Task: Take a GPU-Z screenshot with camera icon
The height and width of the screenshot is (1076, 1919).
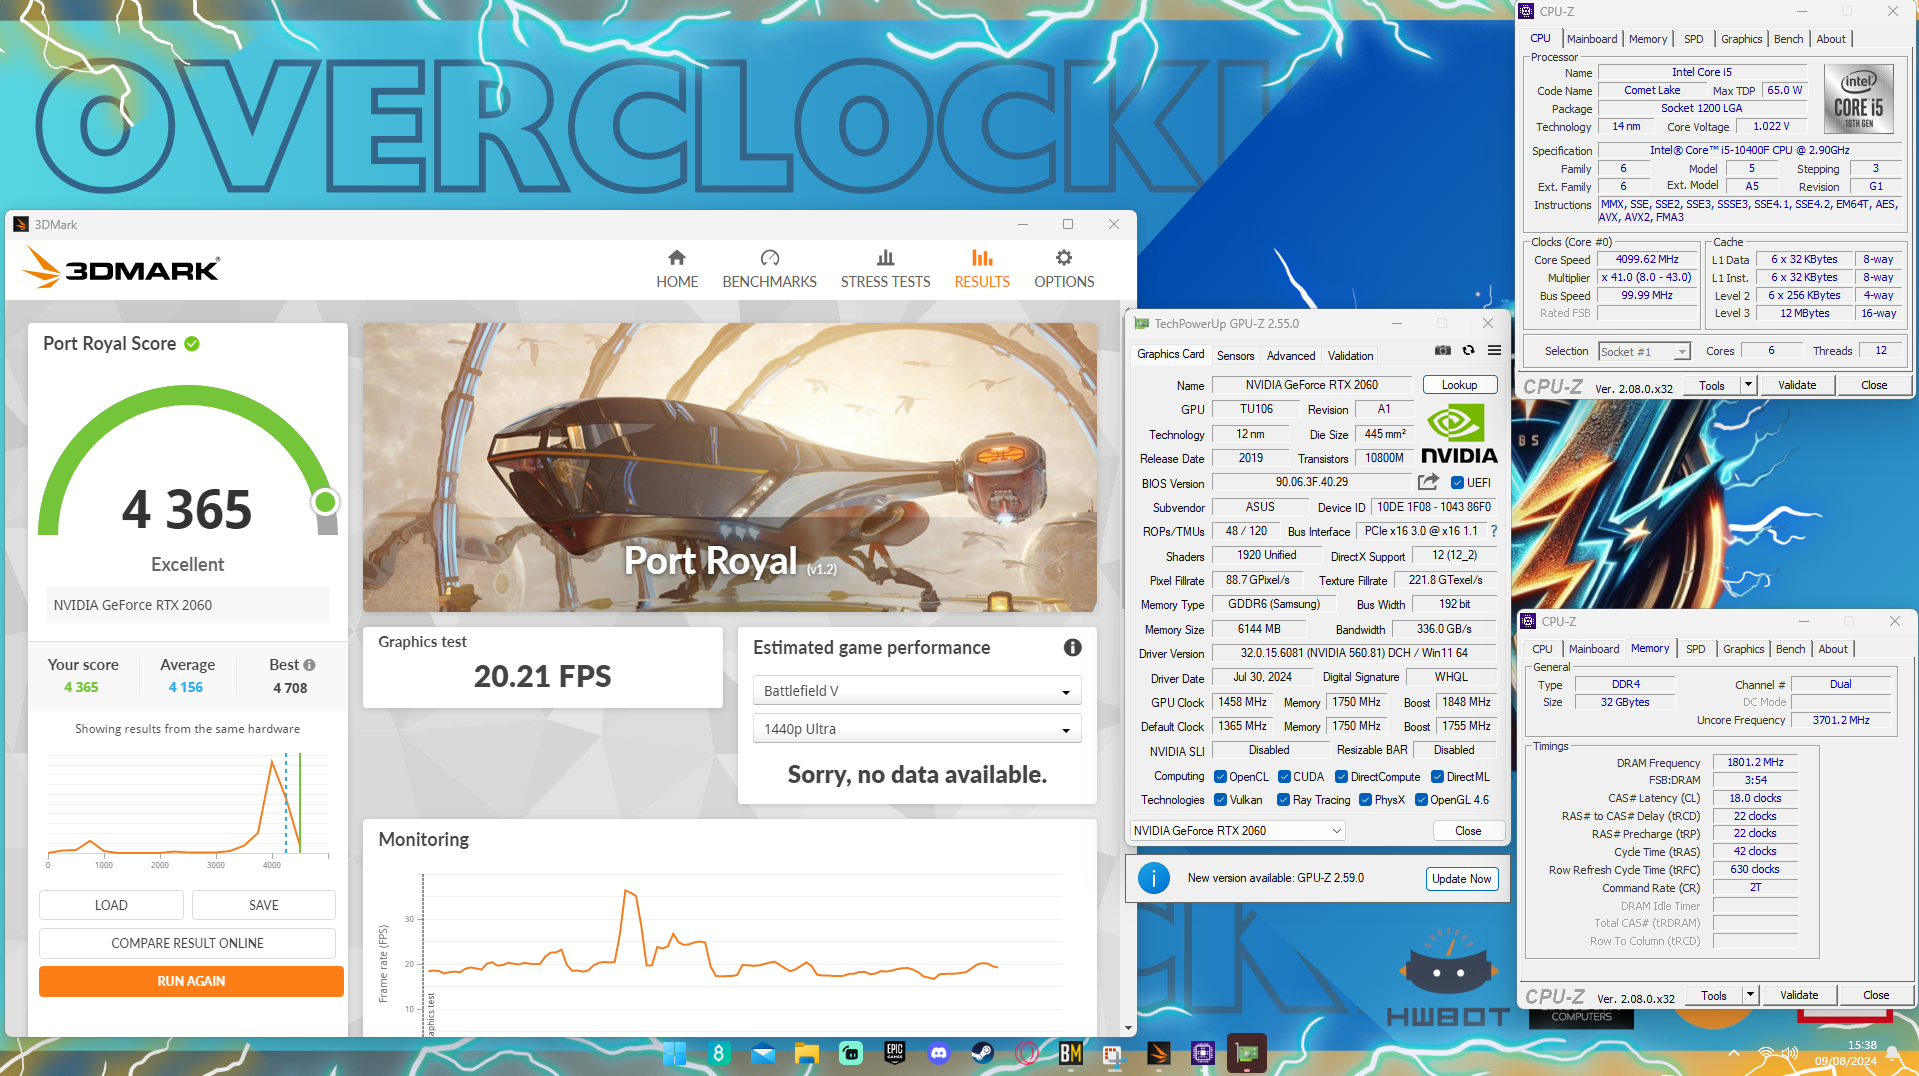Action: pyautogui.click(x=1442, y=350)
